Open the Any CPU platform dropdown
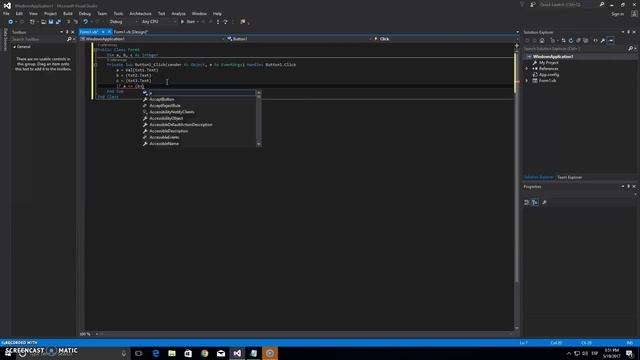This screenshot has height=360, width=640. click(x=158, y=22)
